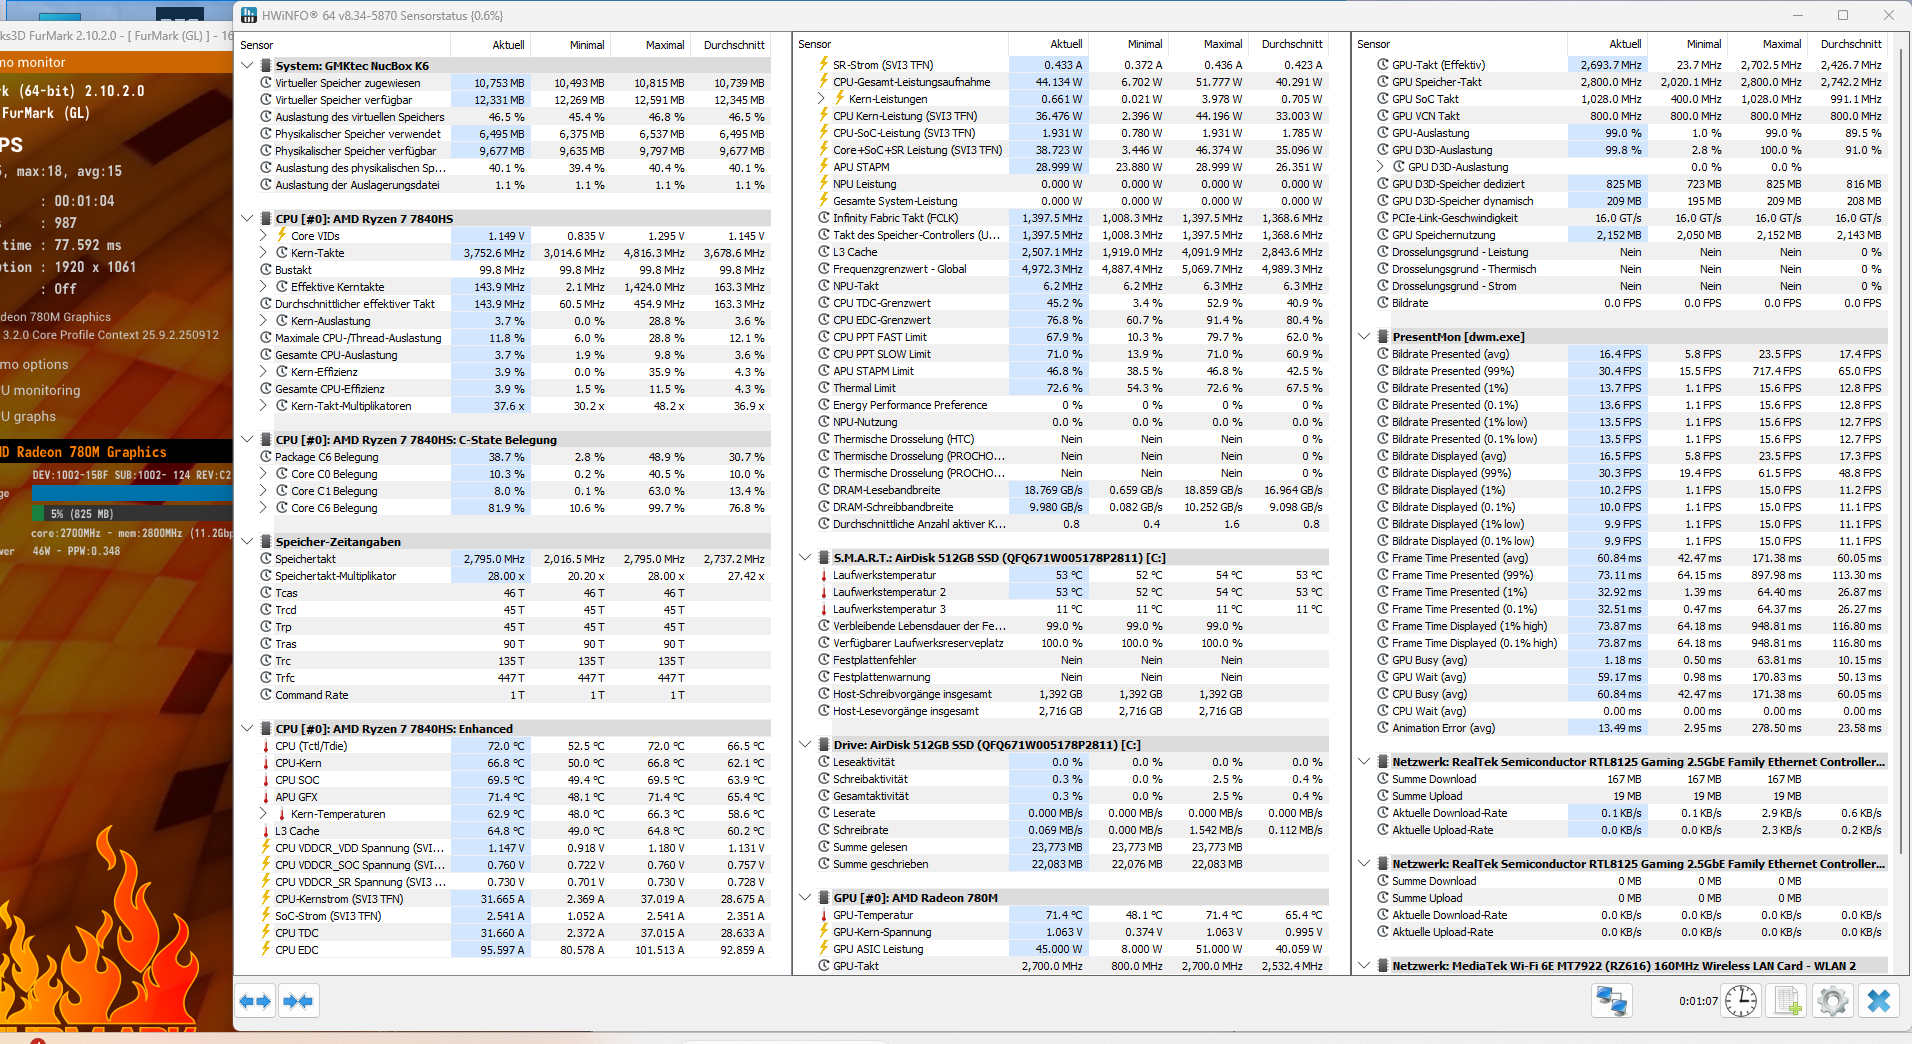The image size is (1912, 1044).
Task: Expand the Kern-Takt-Multiplikatoren row
Action: tap(264, 406)
